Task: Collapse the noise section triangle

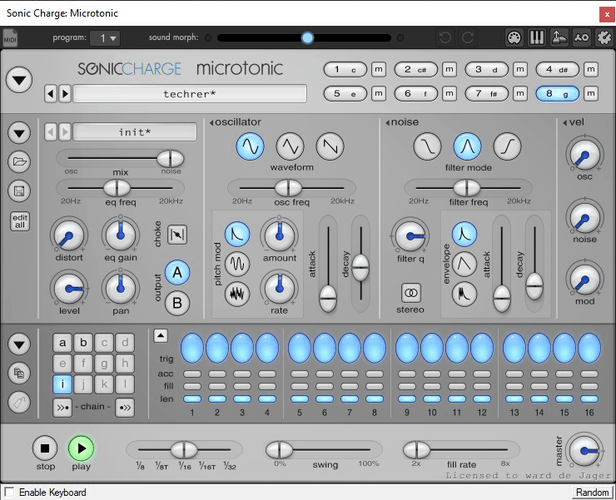Action: coord(387,123)
